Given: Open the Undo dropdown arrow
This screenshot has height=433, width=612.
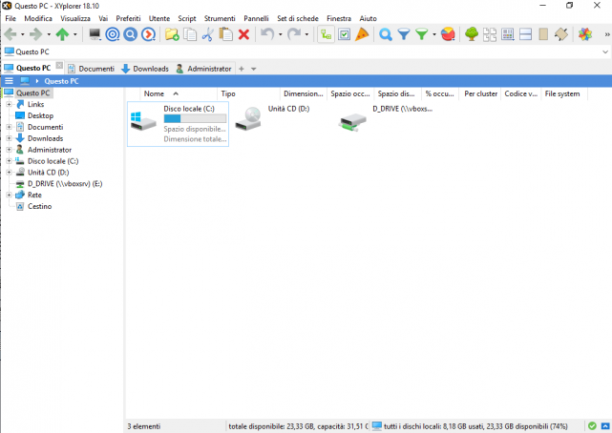Looking at the screenshot, I should 280,35.
